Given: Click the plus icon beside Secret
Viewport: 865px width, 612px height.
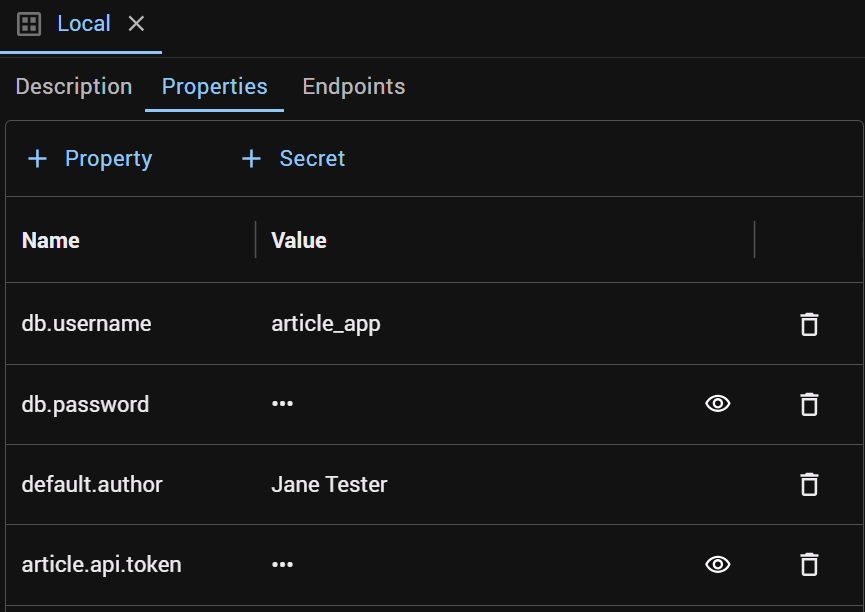Looking at the screenshot, I should [251, 159].
